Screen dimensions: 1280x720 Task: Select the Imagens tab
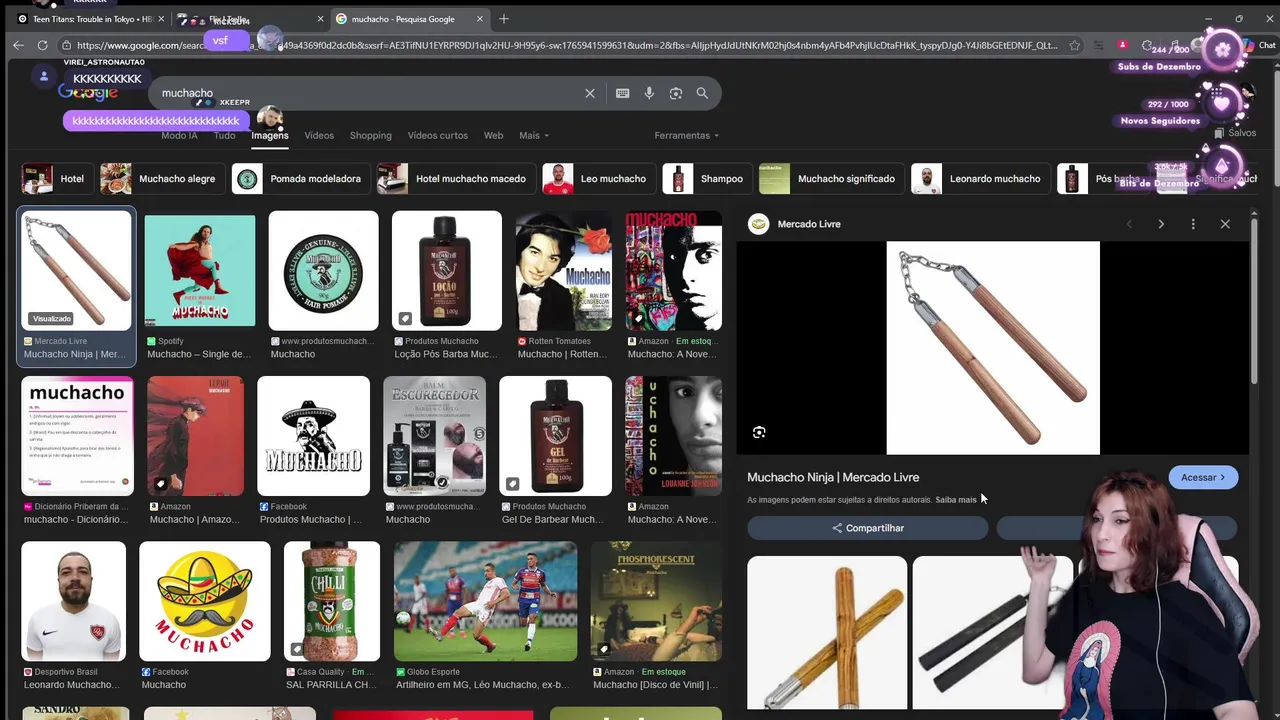[270, 135]
